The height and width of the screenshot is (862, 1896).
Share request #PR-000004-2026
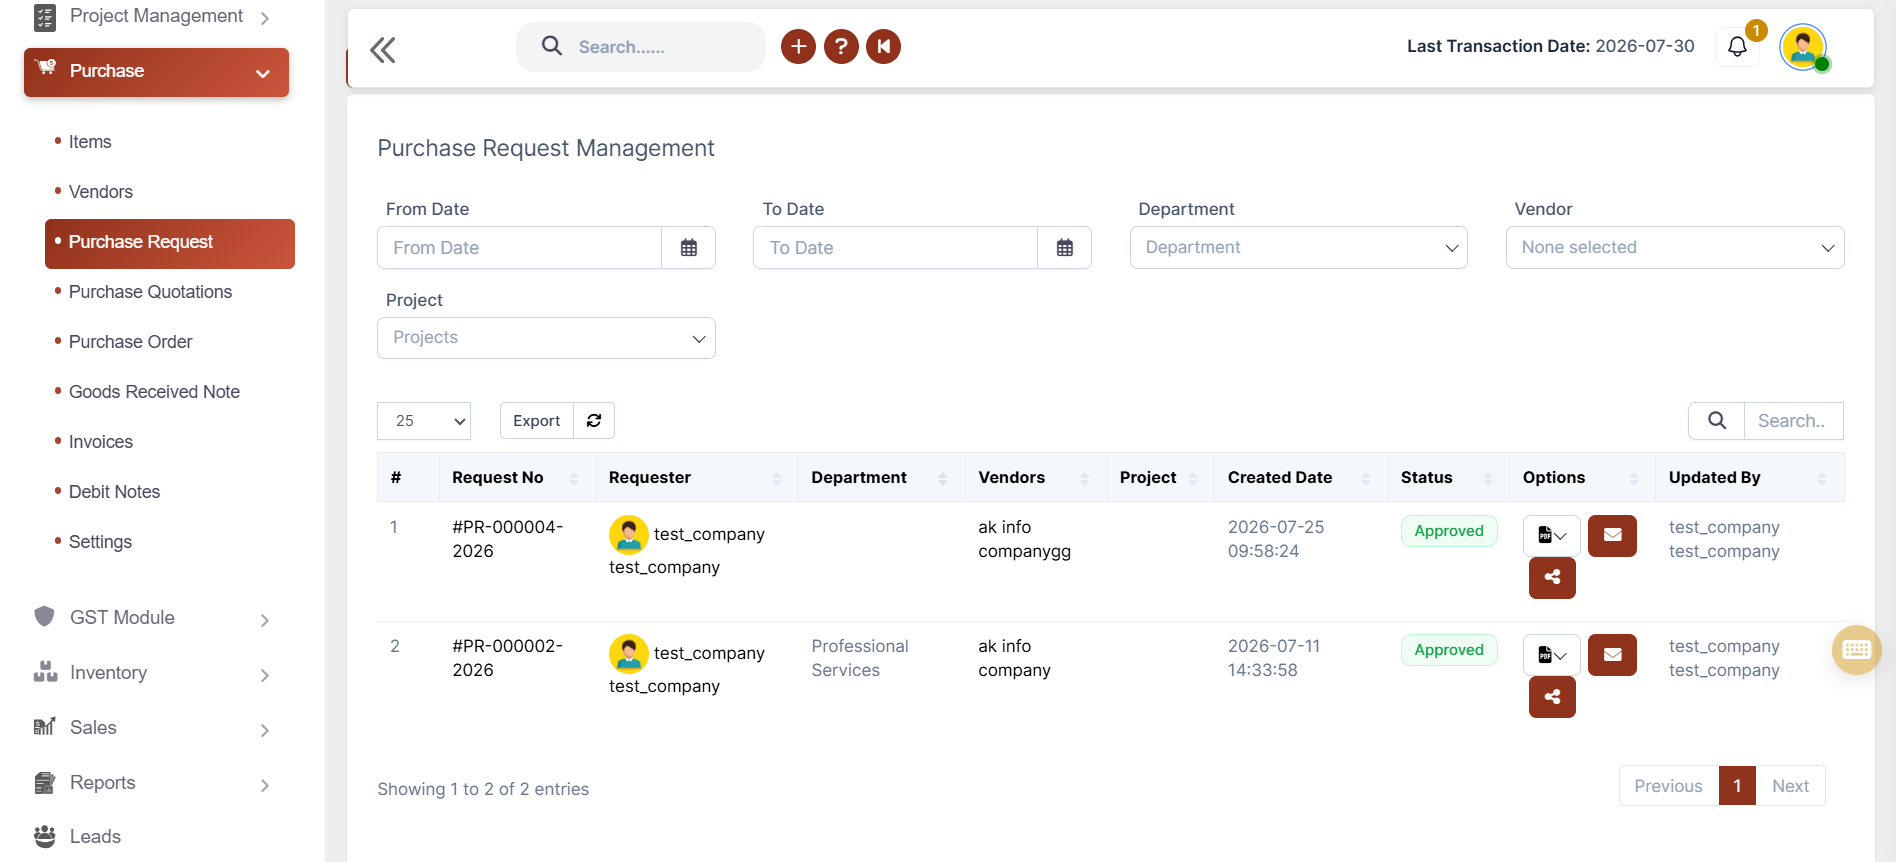coord(1552,578)
